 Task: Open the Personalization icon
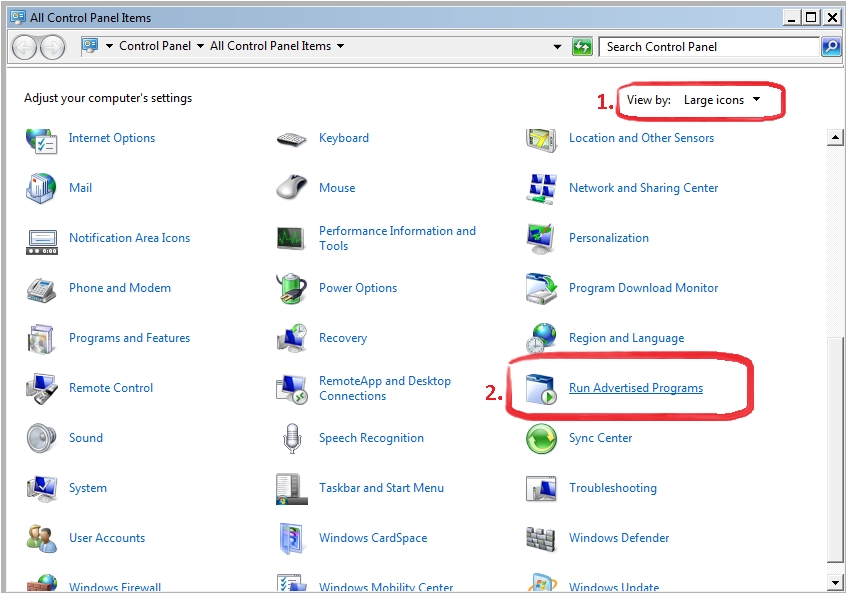(541, 238)
